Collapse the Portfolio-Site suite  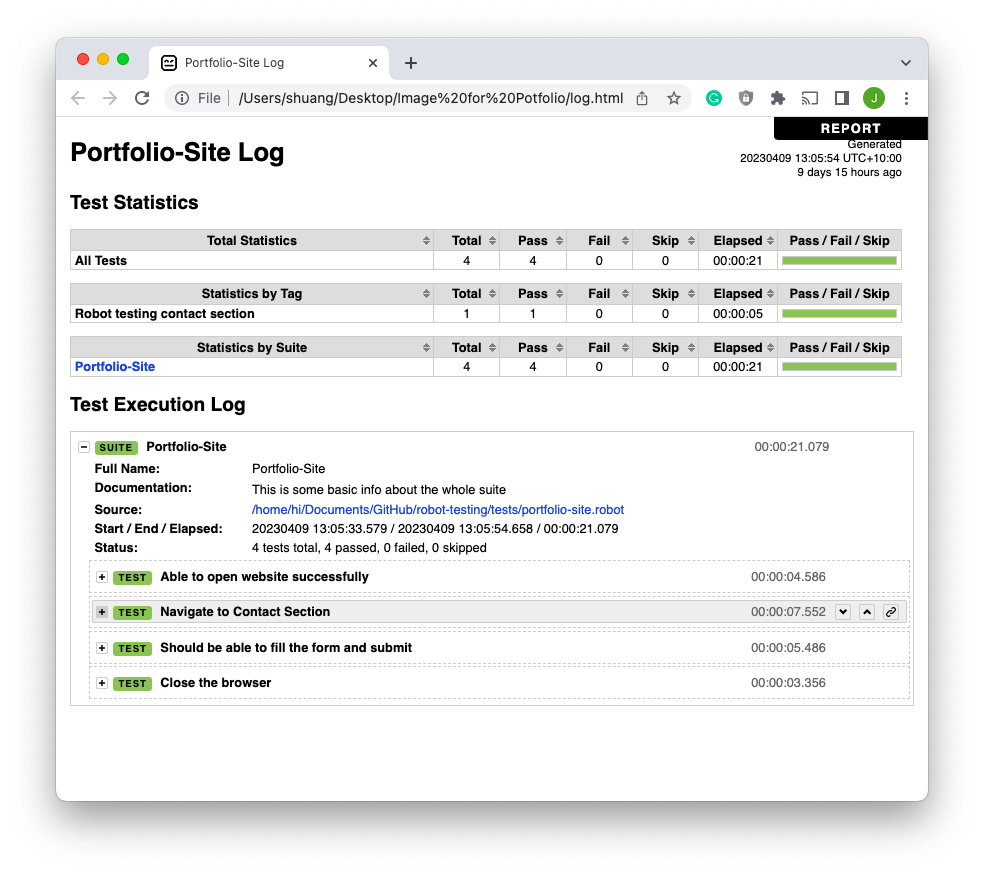(84, 447)
